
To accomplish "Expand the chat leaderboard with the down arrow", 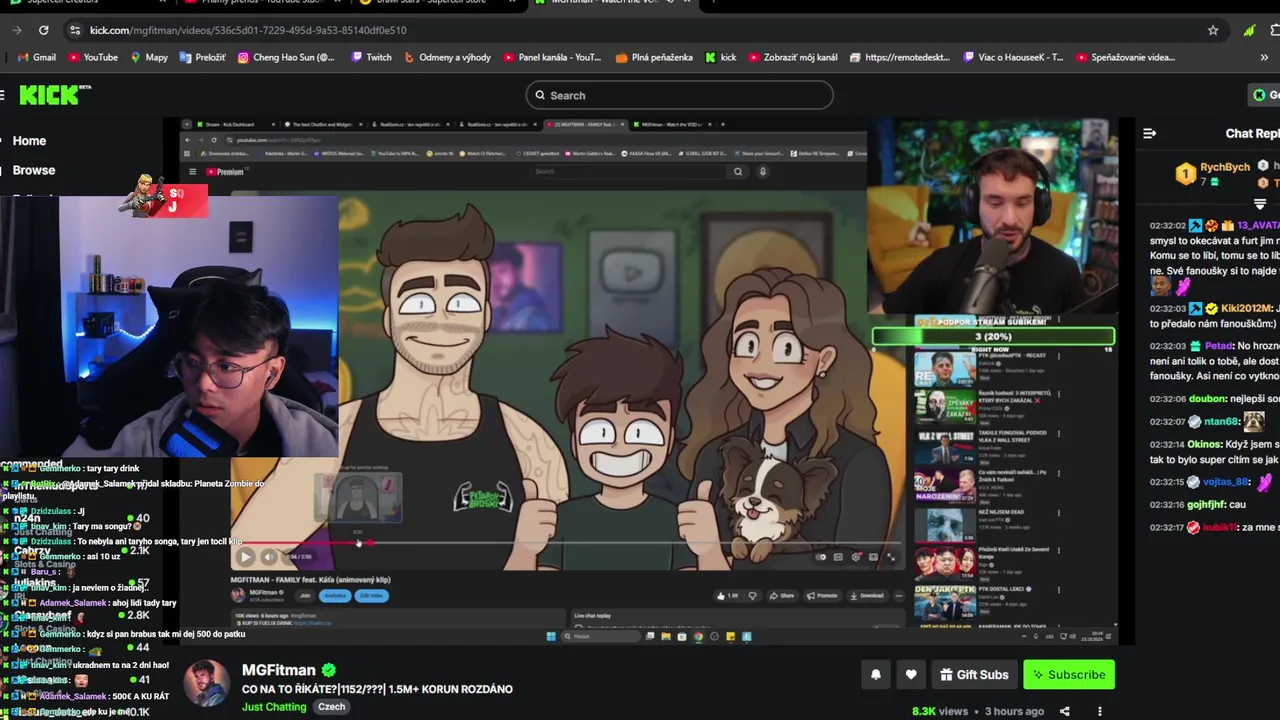I will click(x=1260, y=203).
